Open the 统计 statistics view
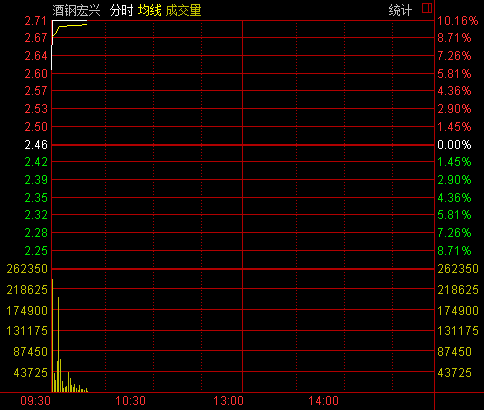The width and height of the screenshot is (484, 410). pyautogui.click(x=400, y=10)
